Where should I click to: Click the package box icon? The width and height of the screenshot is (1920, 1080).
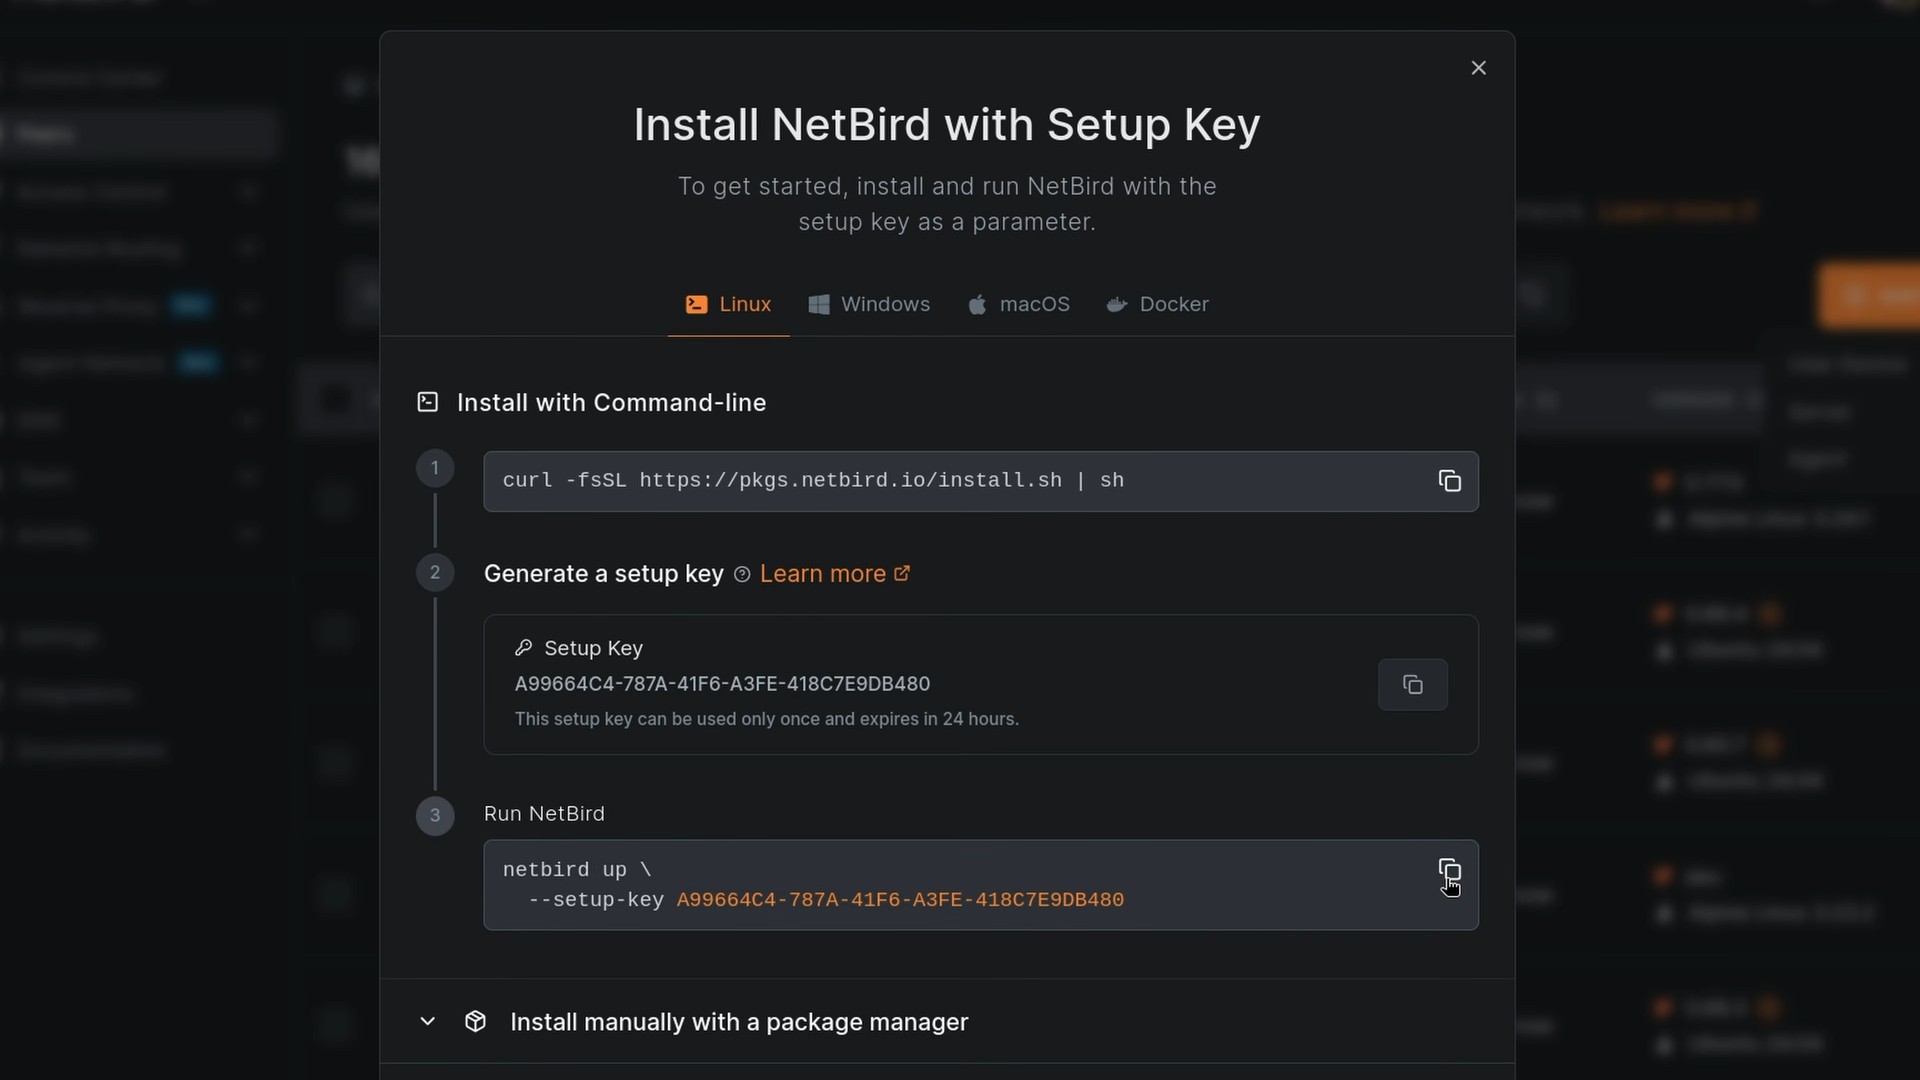coord(475,1021)
